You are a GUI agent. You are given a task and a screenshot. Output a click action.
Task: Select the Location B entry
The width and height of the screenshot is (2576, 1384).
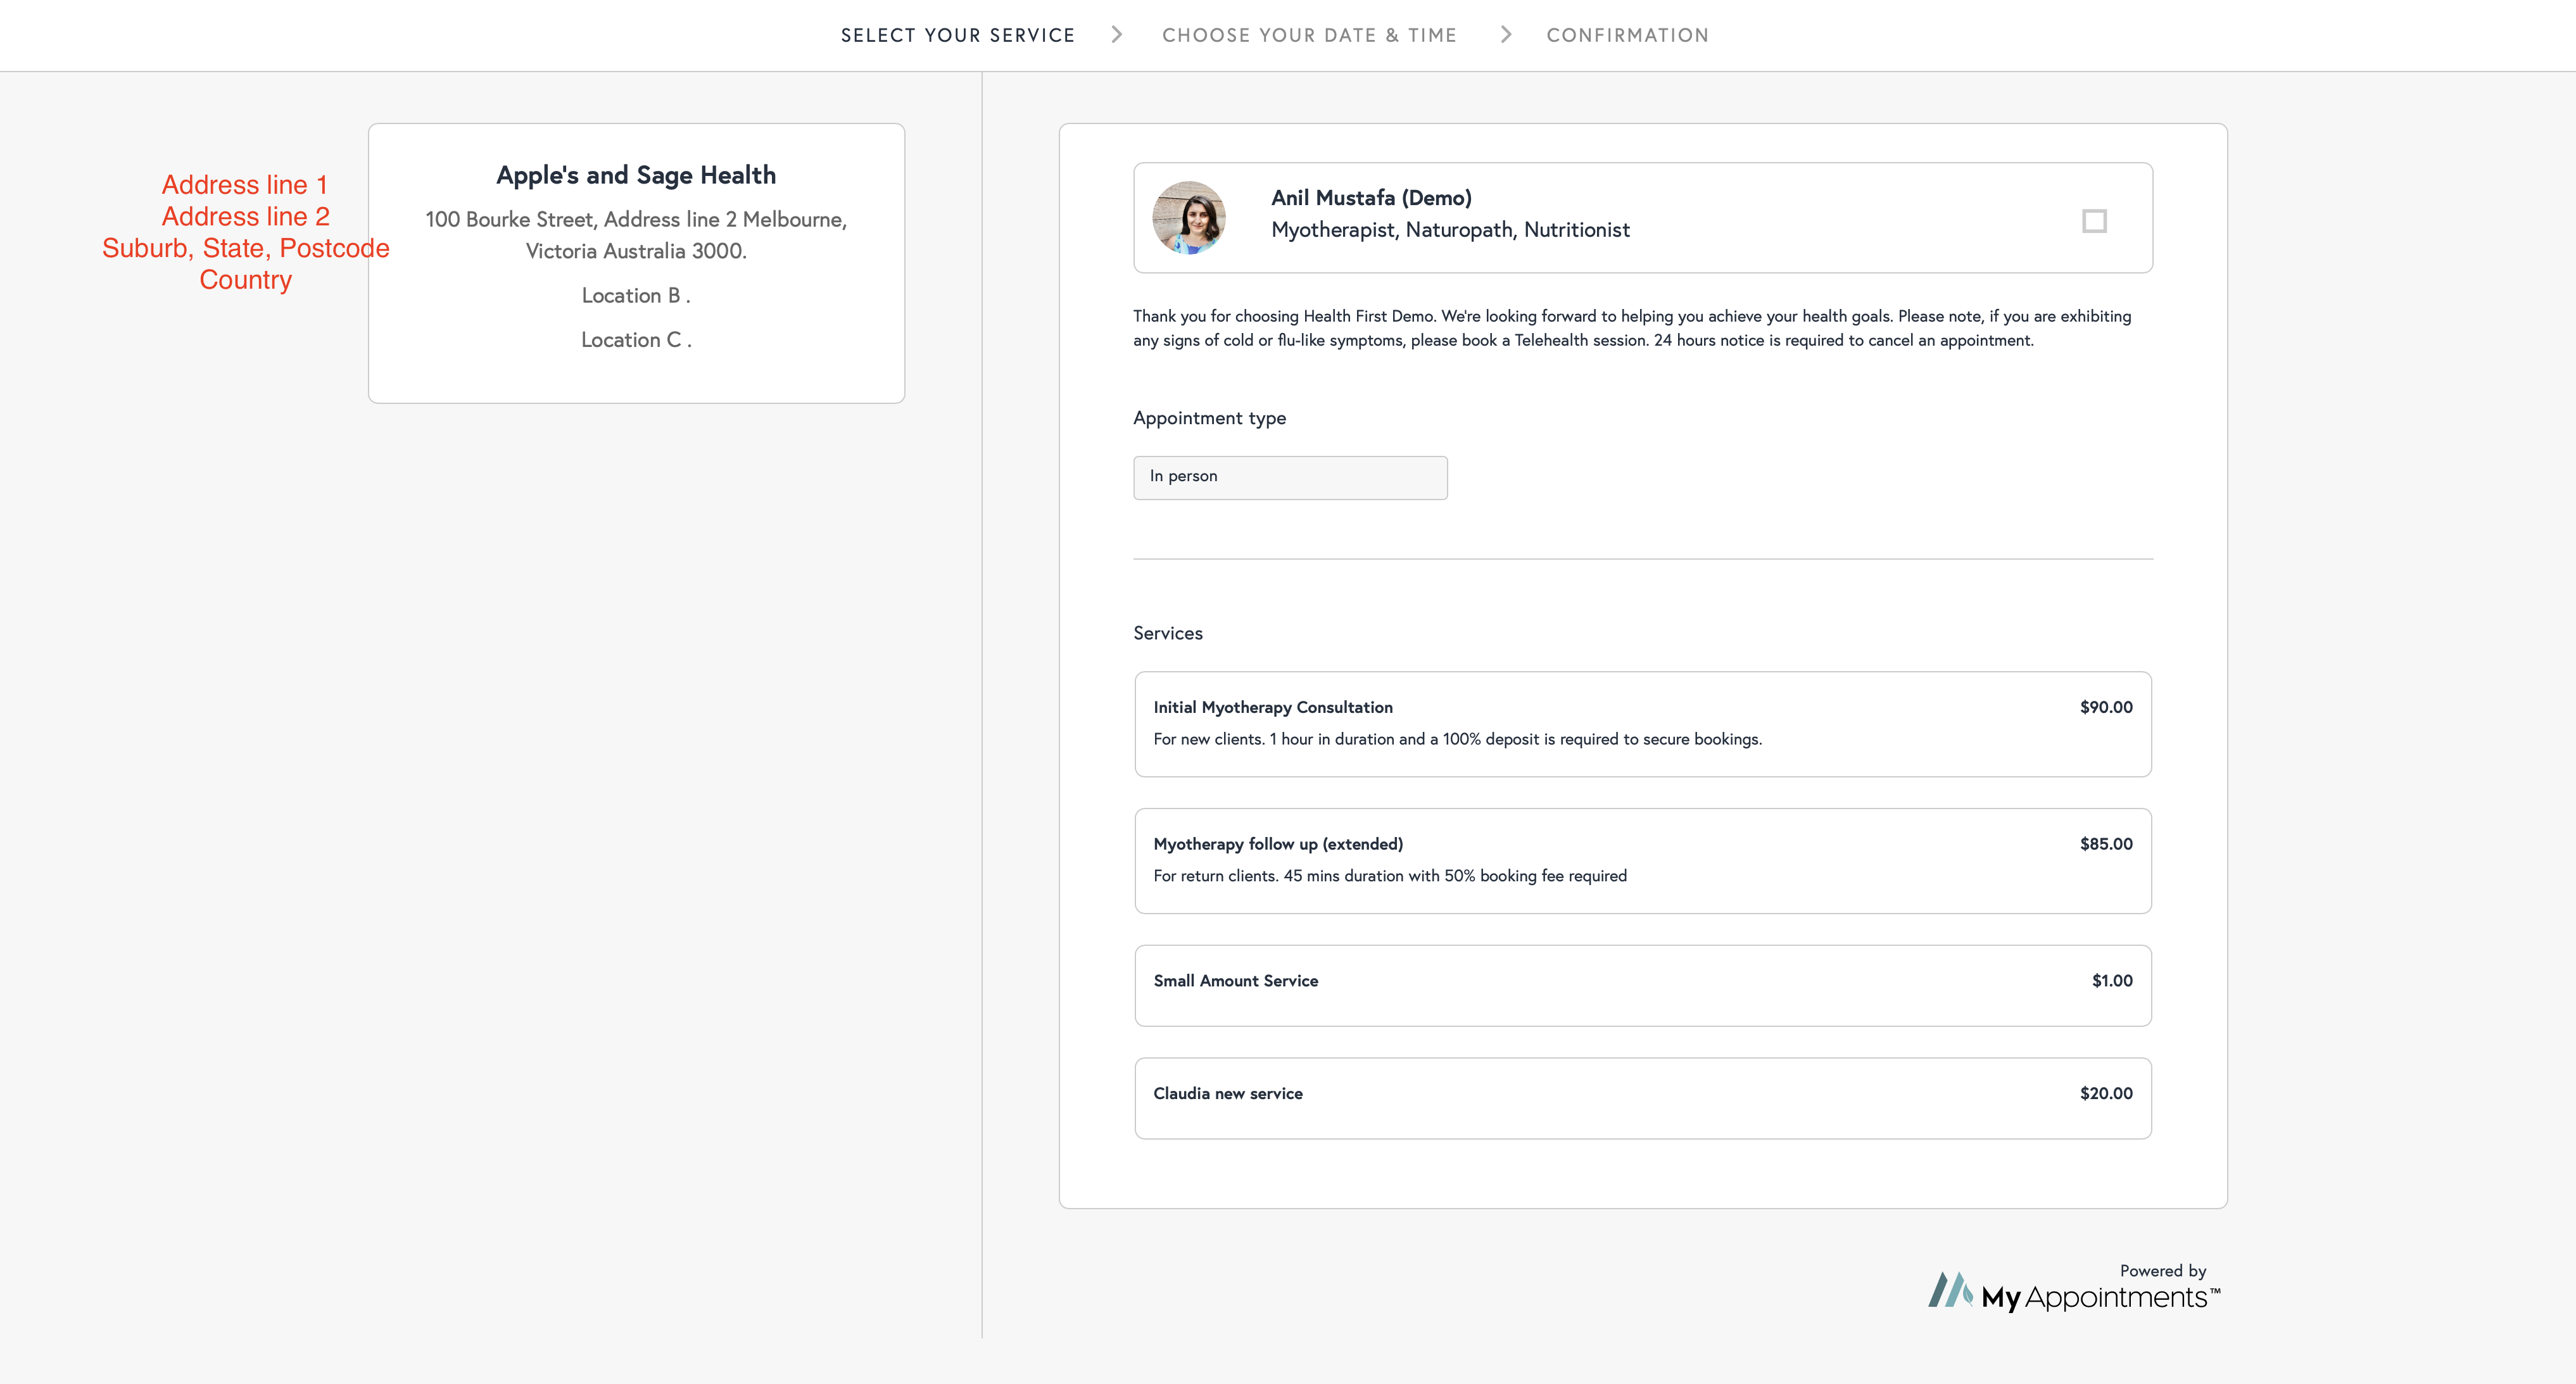point(635,296)
